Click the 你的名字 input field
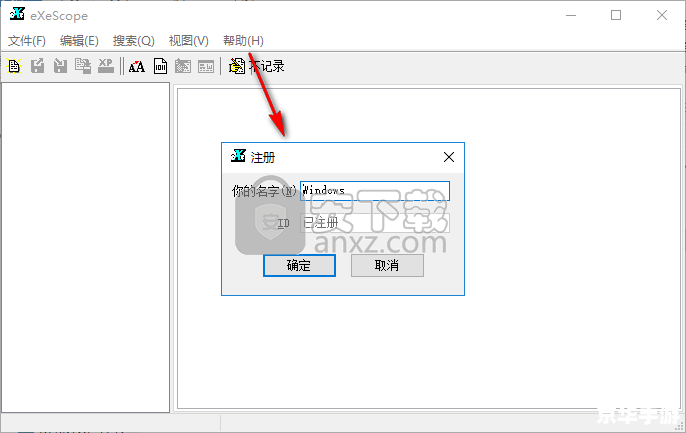The height and width of the screenshot is (433, 686). tap(375, 191)
